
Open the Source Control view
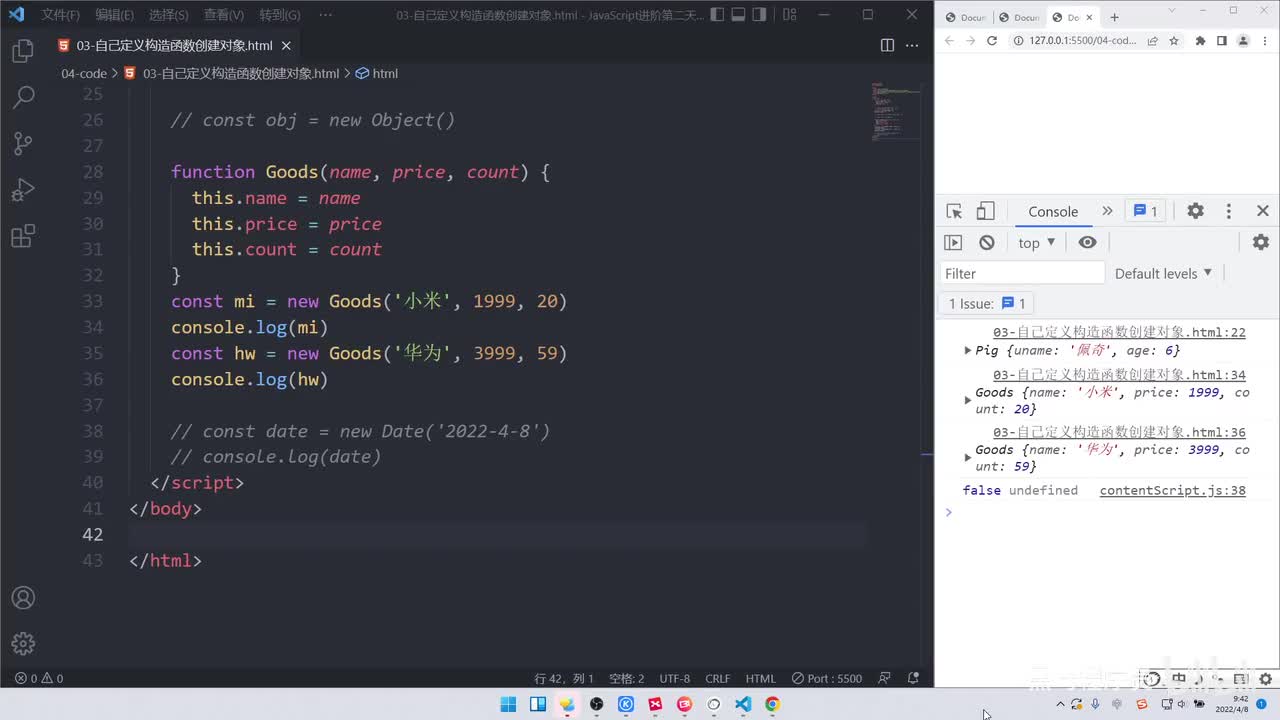tap(23, 144)
